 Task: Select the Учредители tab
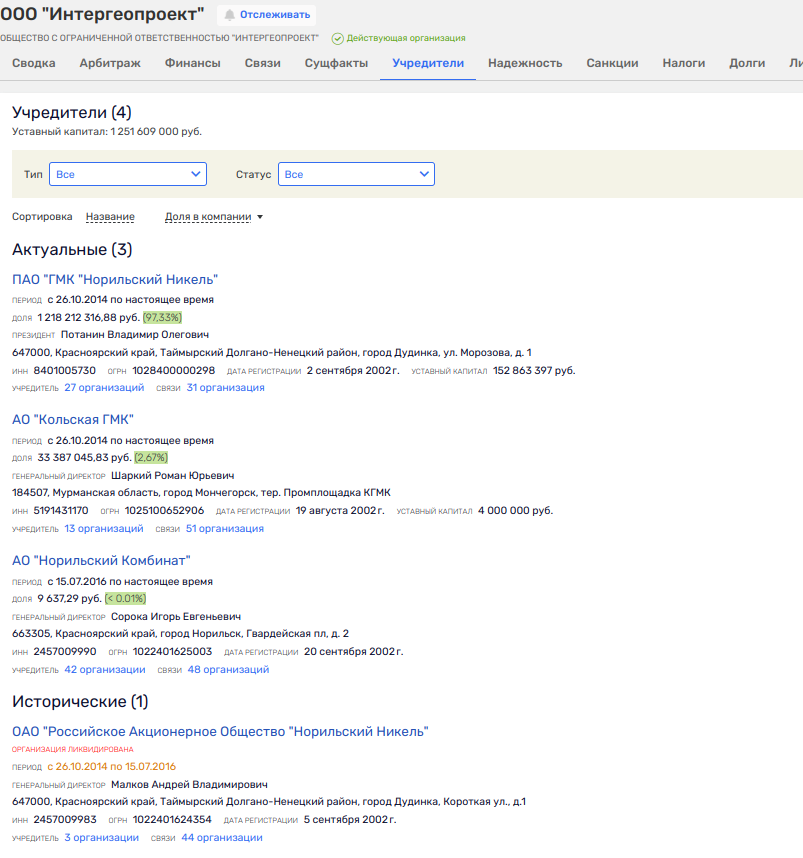(x=428, y=63)
